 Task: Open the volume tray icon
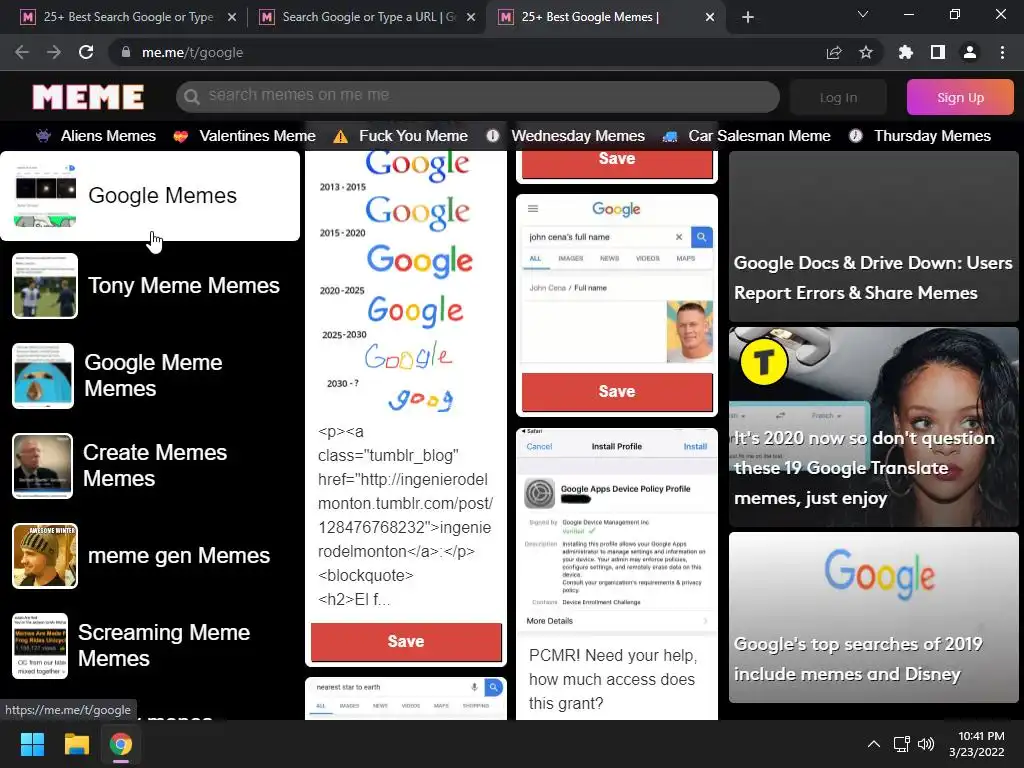tap(925, 744)
